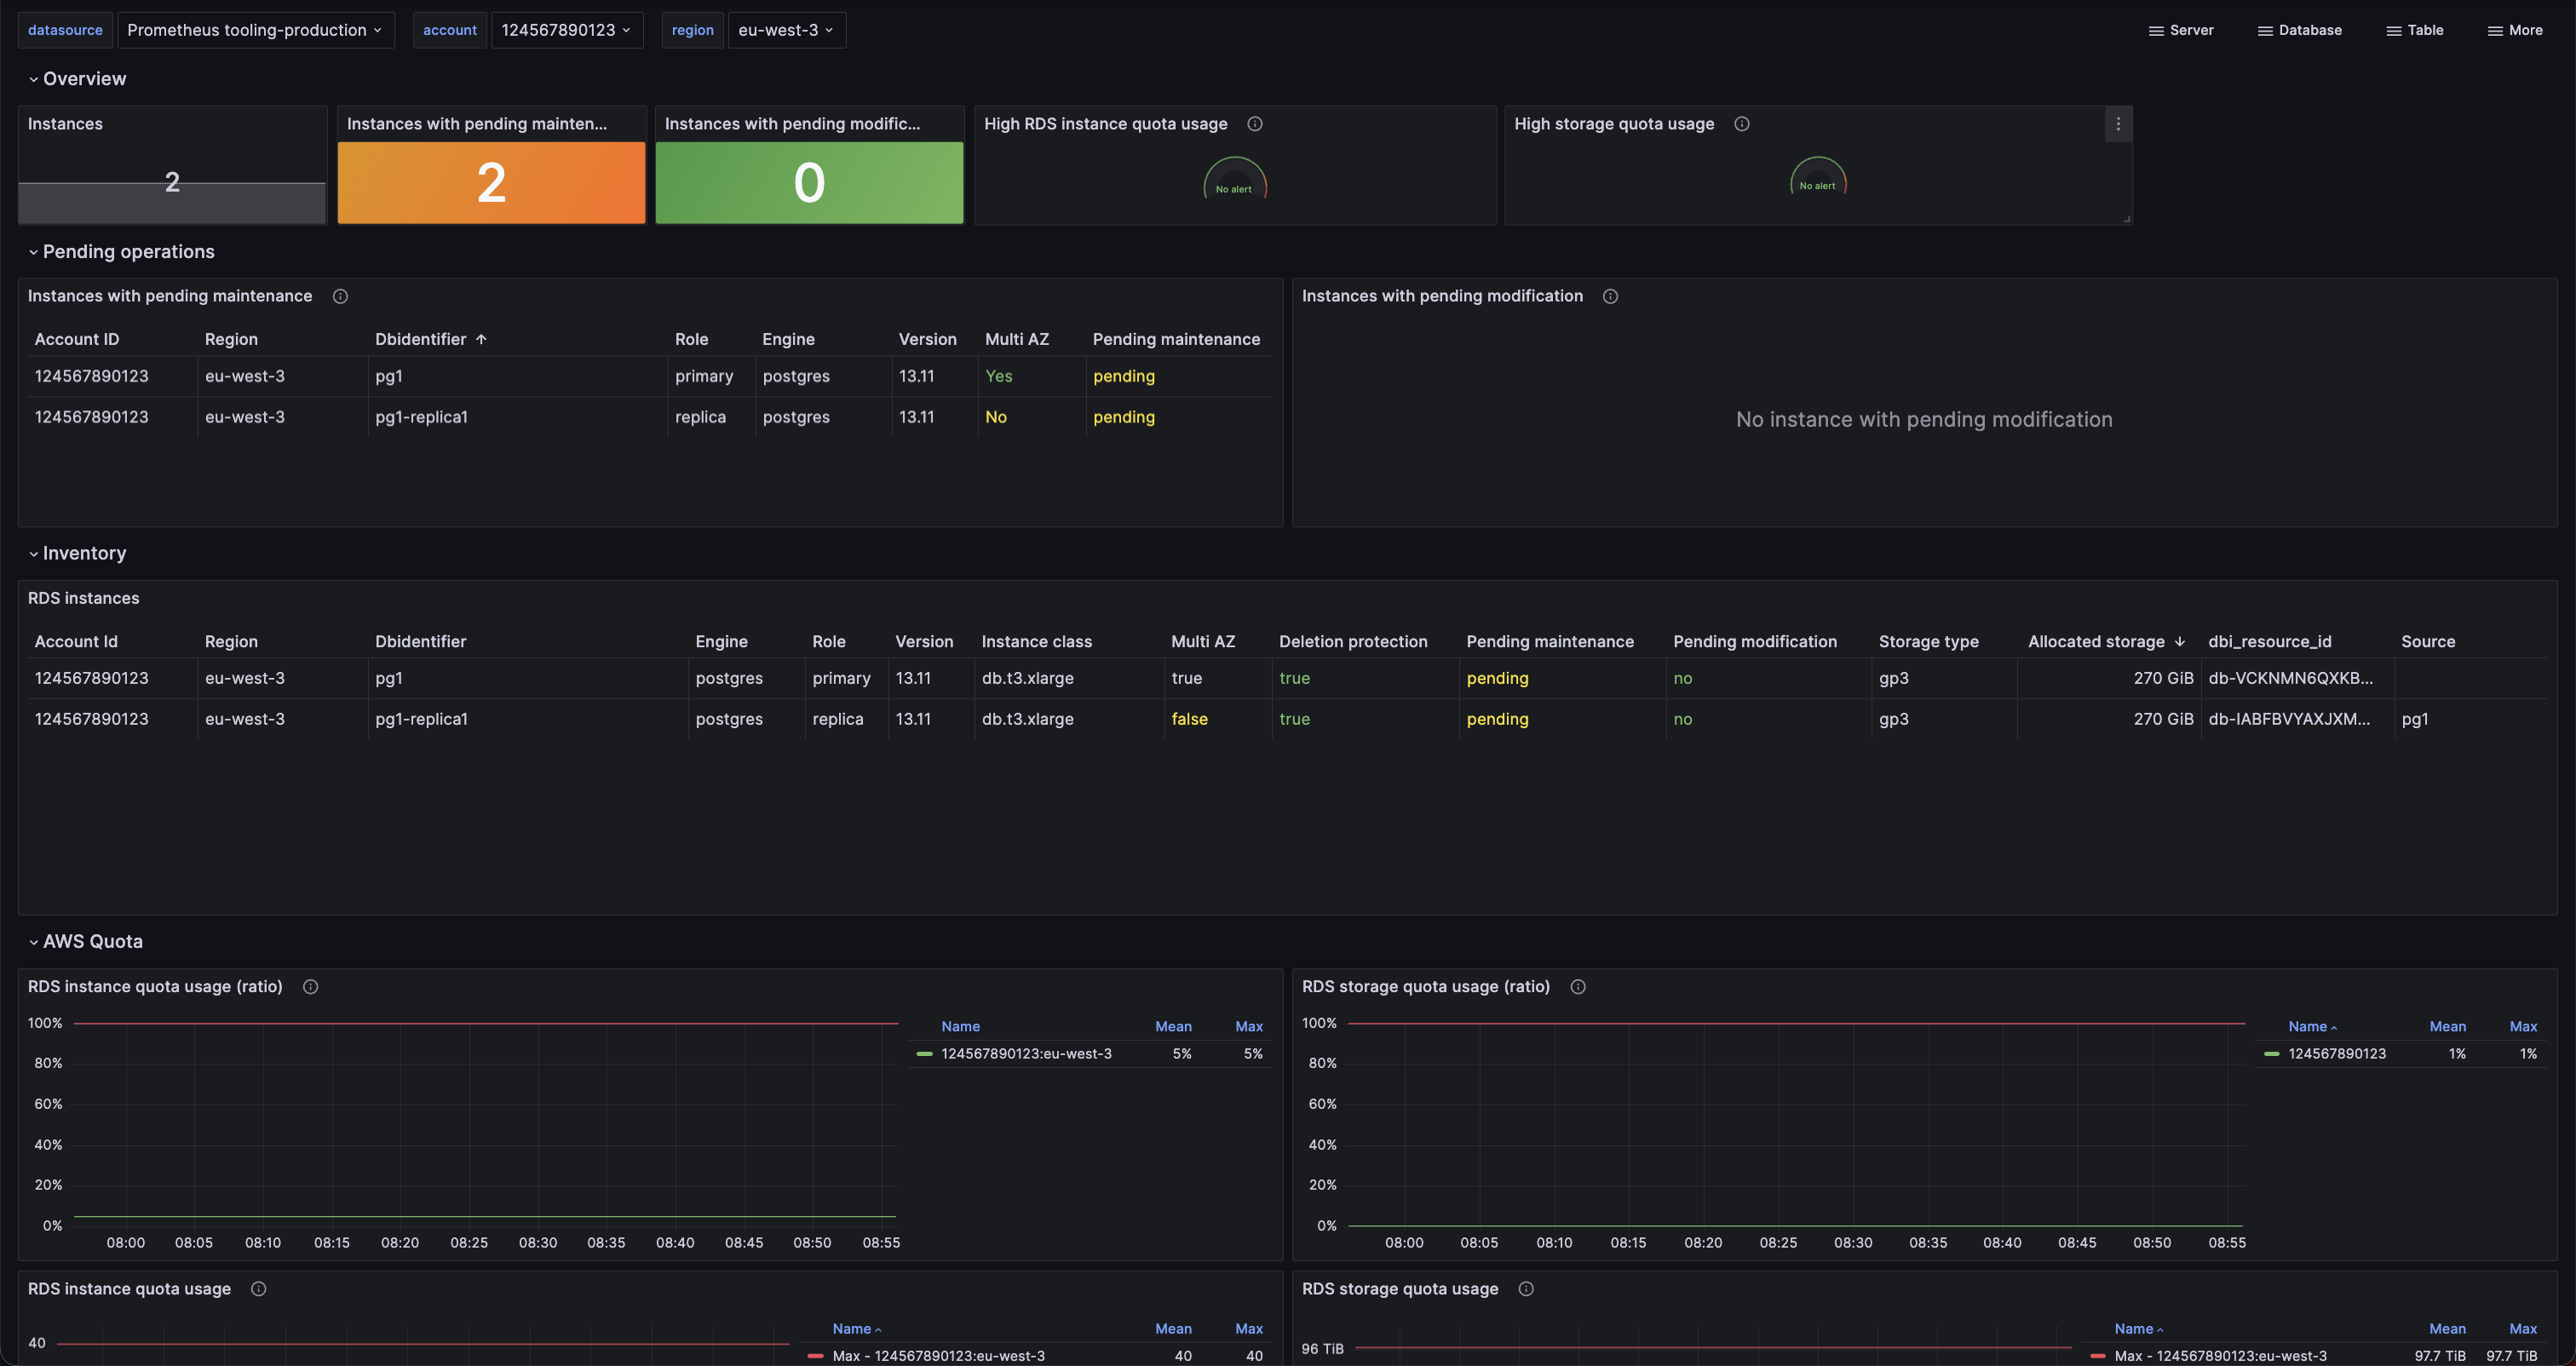Open the High storage quota panel kebab menu

tap(2117, 124)
